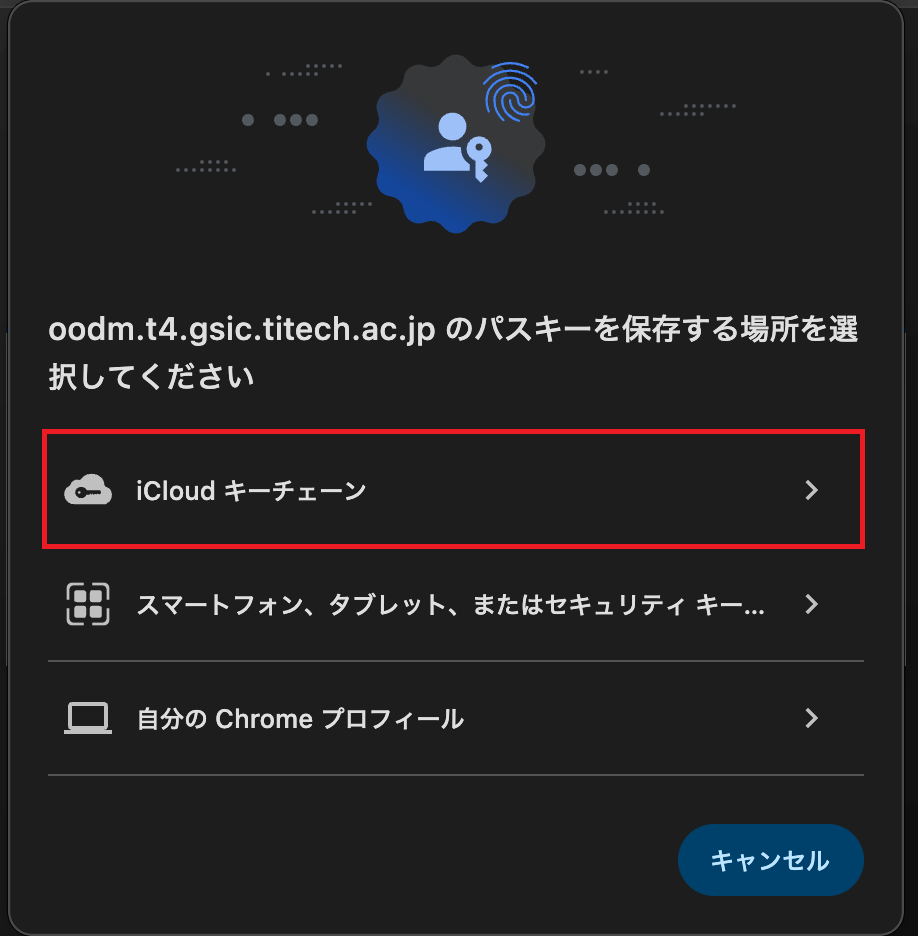The width and height of the screenshot is (918, 936).
Task: Click the blue scalloped badge's lower edge
Action: pos(456,222)
